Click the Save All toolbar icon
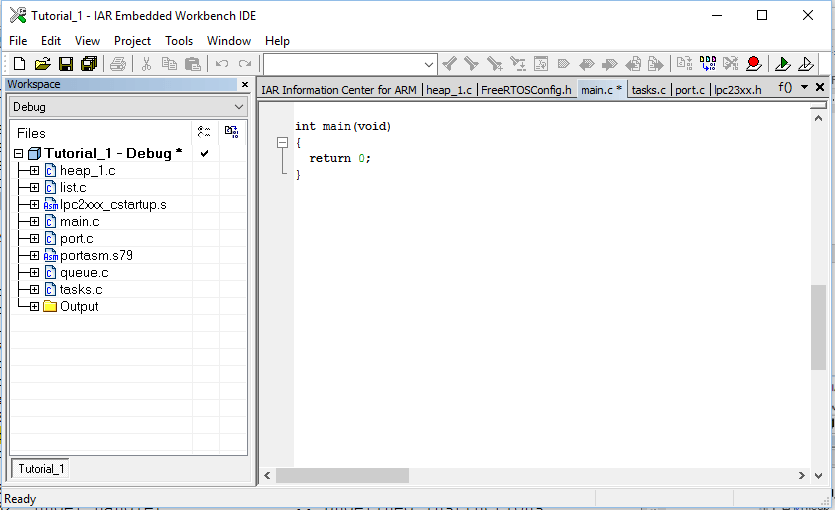Viewport: 835px width, 510px height. 89,64
